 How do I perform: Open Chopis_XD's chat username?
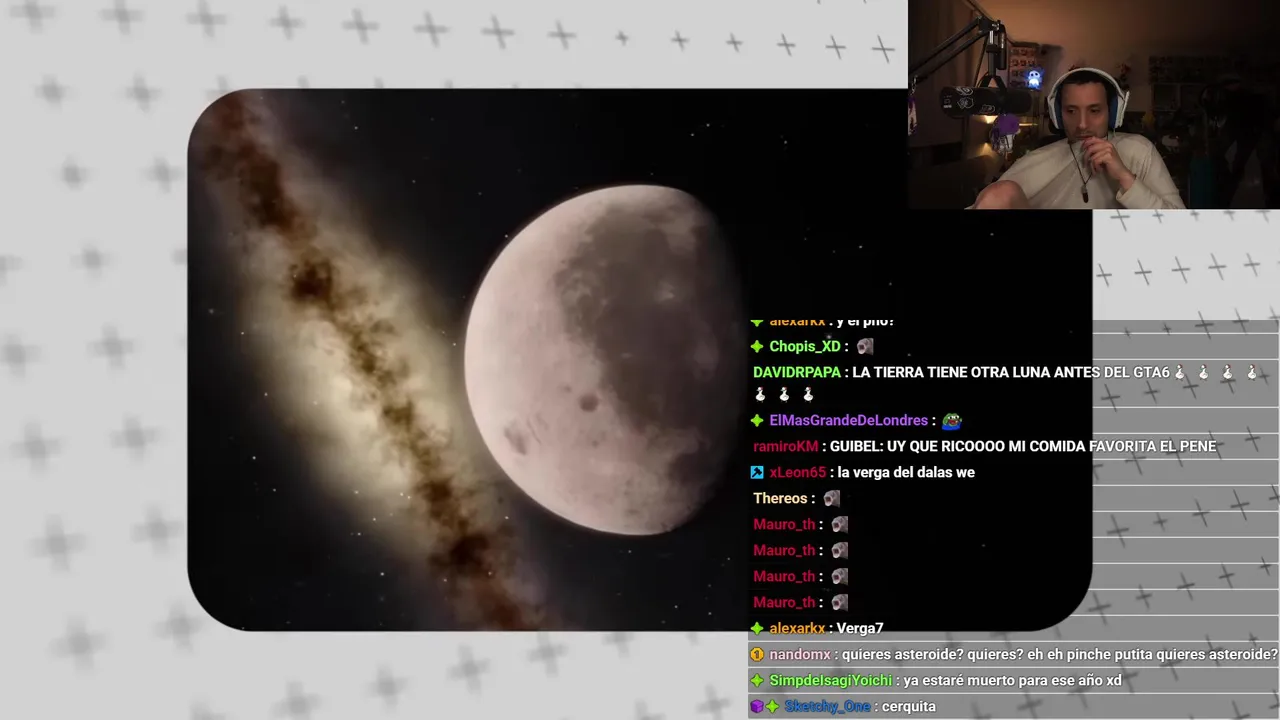coord(805,347)
